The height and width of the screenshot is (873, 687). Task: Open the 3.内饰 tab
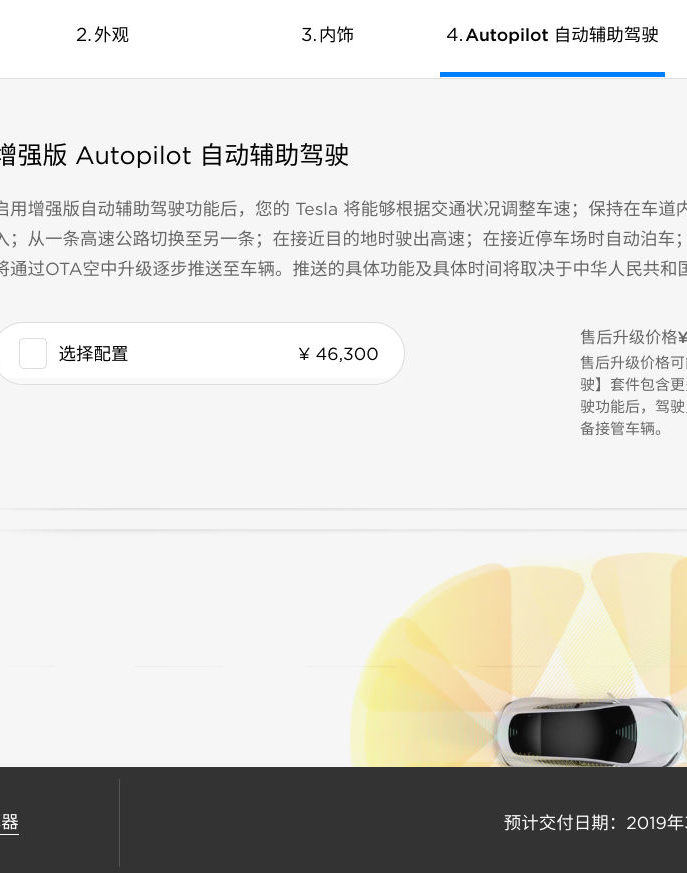pos(327,35)
